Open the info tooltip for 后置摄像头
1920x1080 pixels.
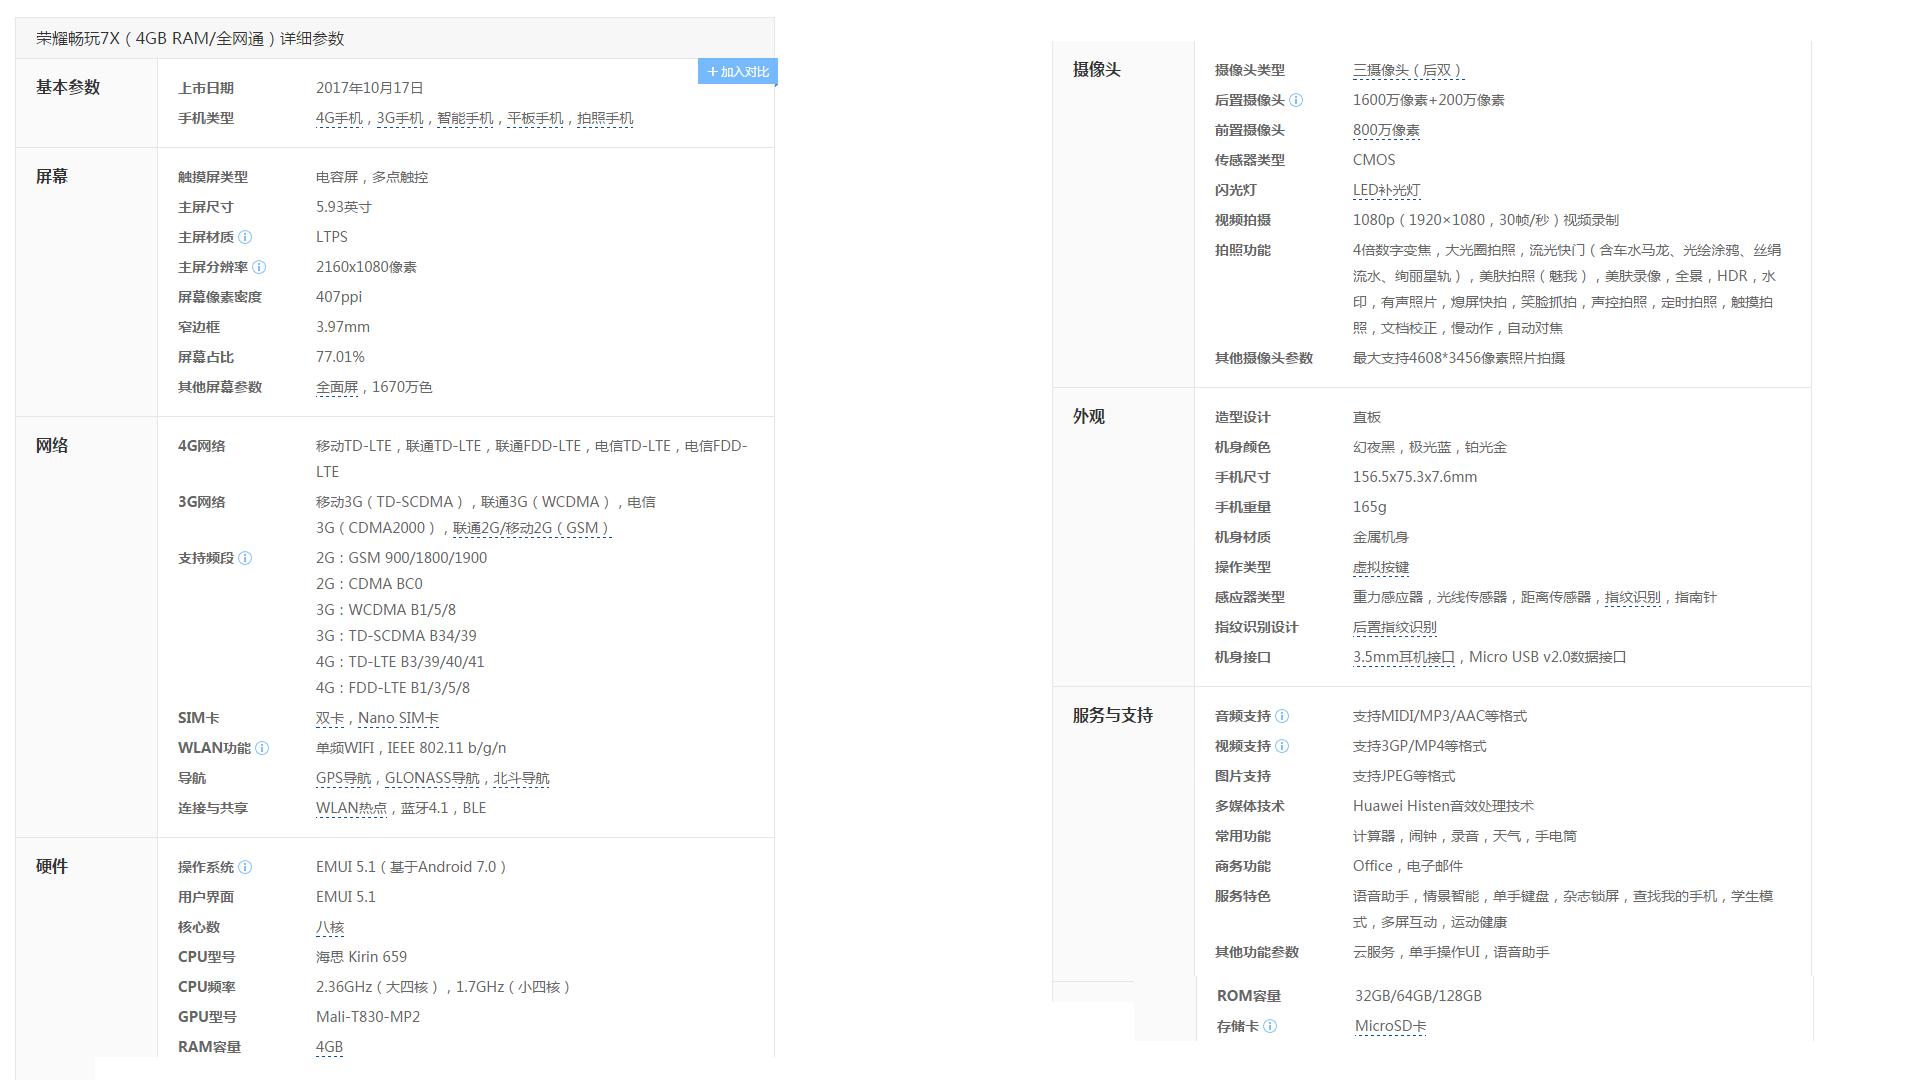pos(1298,100)
